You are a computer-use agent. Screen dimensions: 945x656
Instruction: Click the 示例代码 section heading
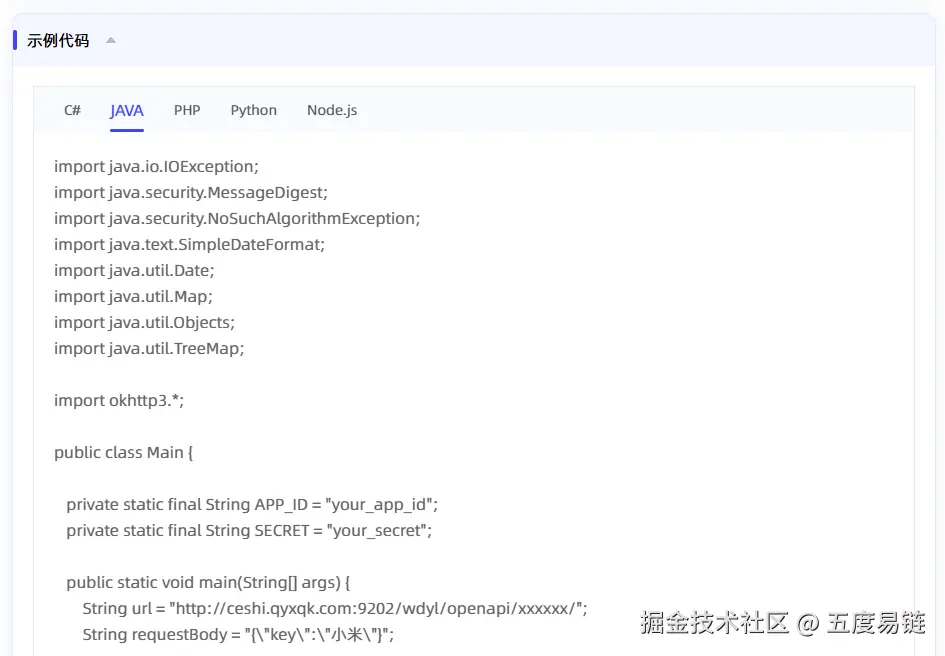tap(58, 40)
